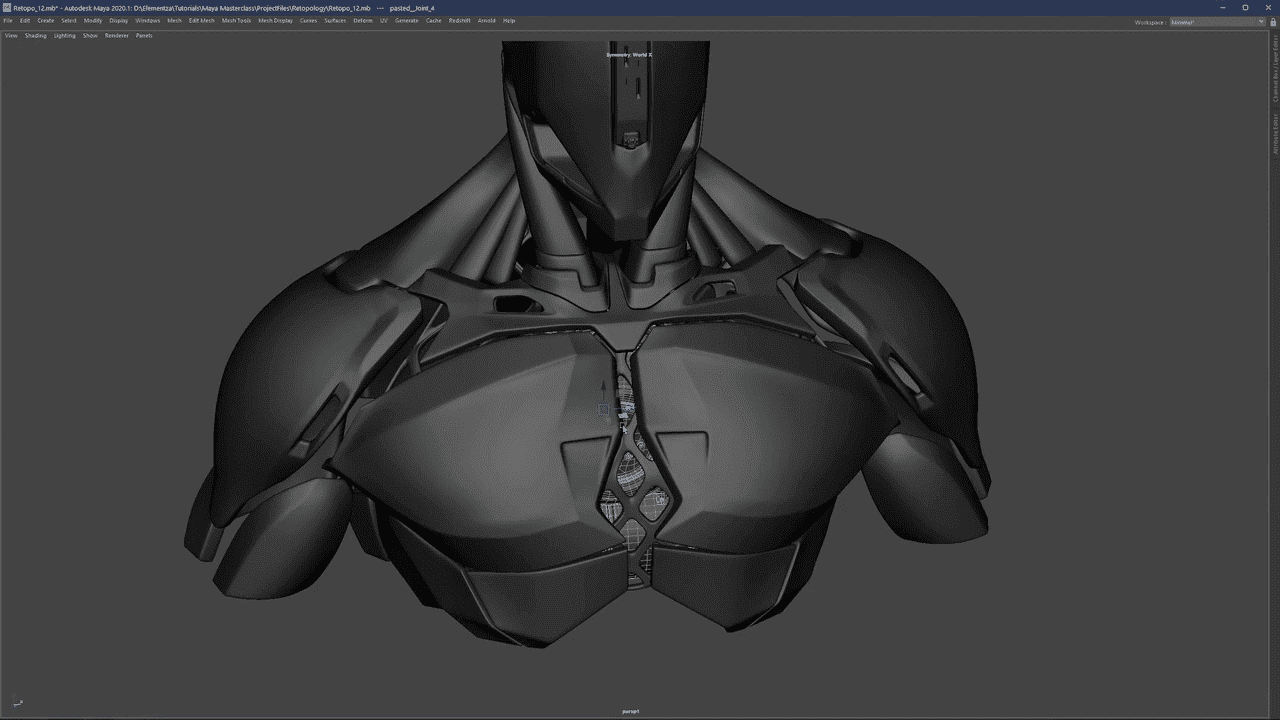Click the Maya application icon in title bar

[7, 8]
